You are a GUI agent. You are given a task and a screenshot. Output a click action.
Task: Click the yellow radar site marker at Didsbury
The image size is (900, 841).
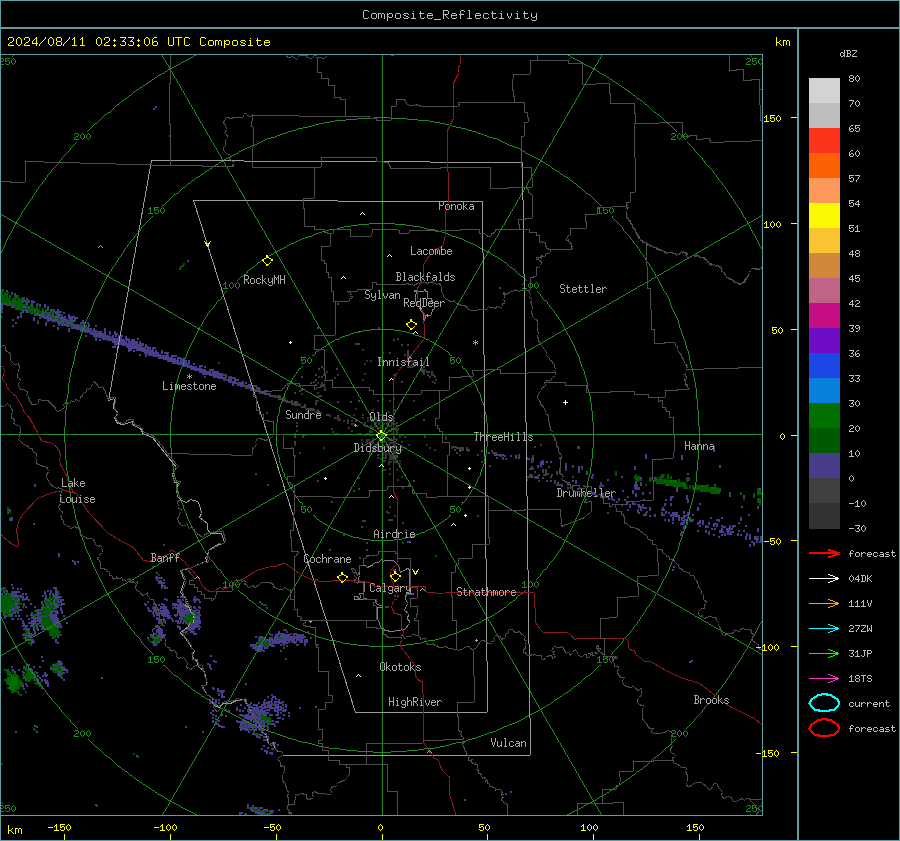(381, 436)
